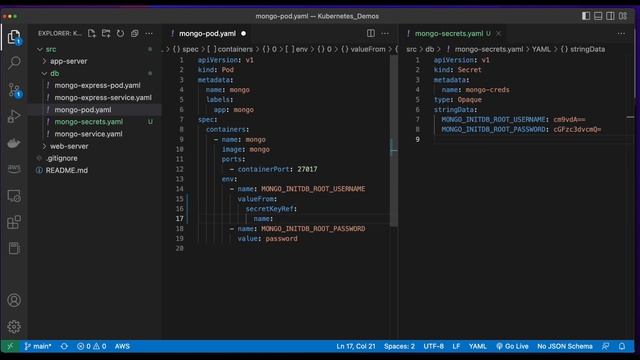The image size is (640, 360).
Task: Open more actions for left editor group
Action: coord(385,33)
